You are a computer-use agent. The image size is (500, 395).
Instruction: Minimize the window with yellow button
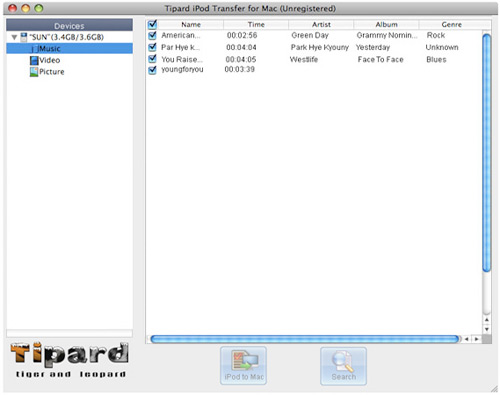pos(26,8)
